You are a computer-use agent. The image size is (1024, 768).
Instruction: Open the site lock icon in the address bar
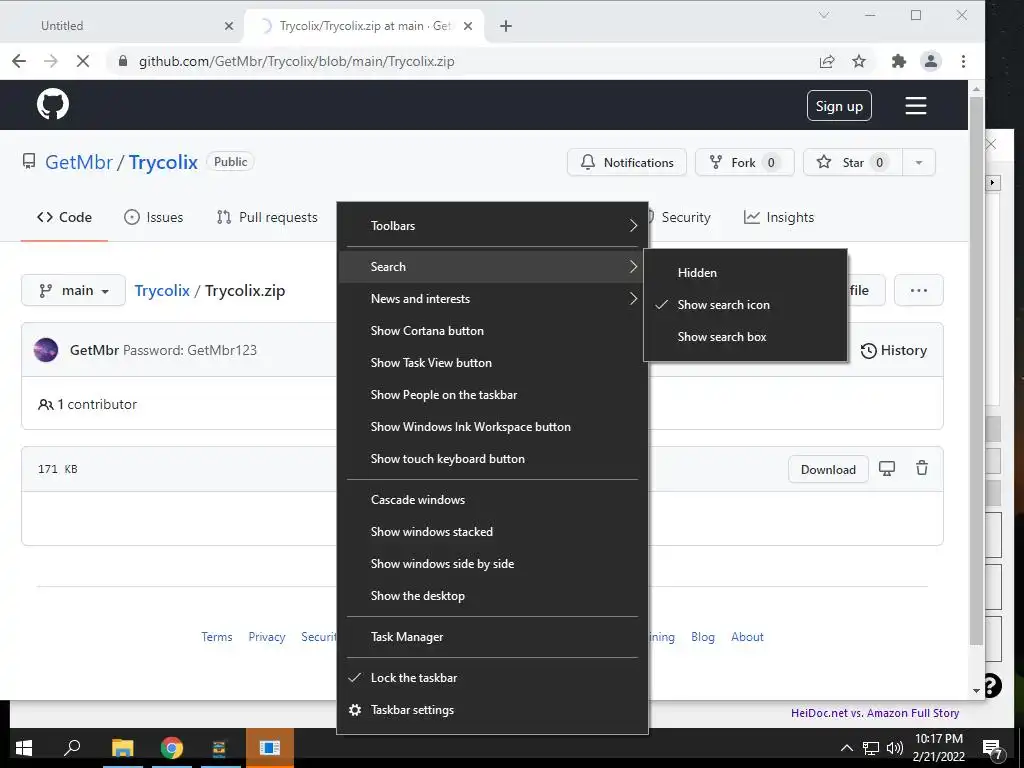click(122, 61)
